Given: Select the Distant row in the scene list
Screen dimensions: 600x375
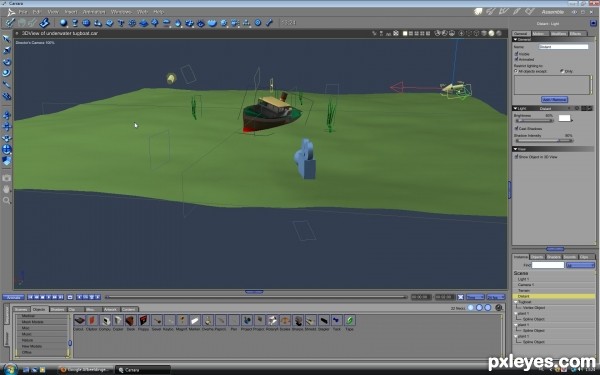Looking at the screenshot, I should click(554, 296).
